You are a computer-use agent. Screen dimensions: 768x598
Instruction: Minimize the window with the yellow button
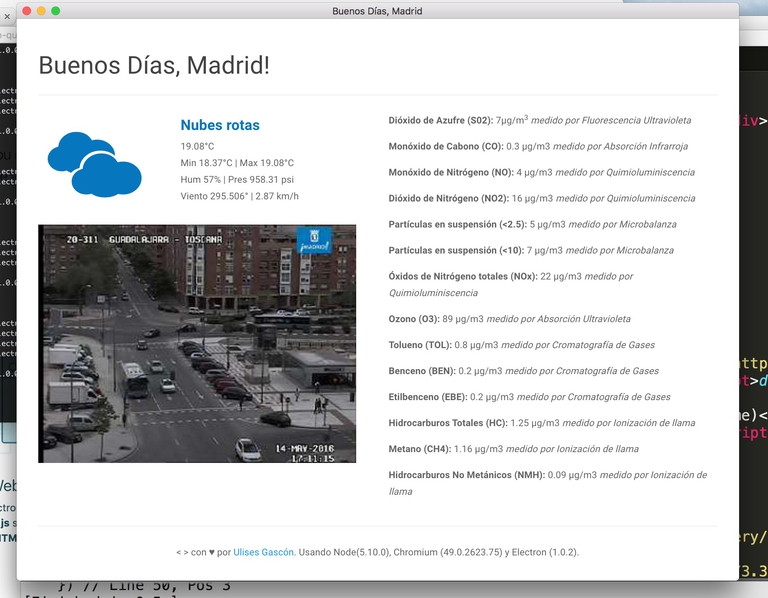pyautogui.click(x=41, y=11)
